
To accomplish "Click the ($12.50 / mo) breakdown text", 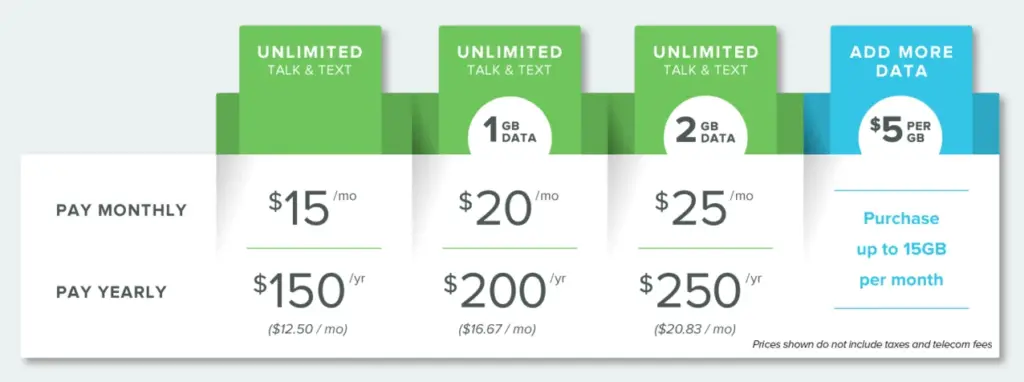I will pyautogui.click(x=308, y=329).
